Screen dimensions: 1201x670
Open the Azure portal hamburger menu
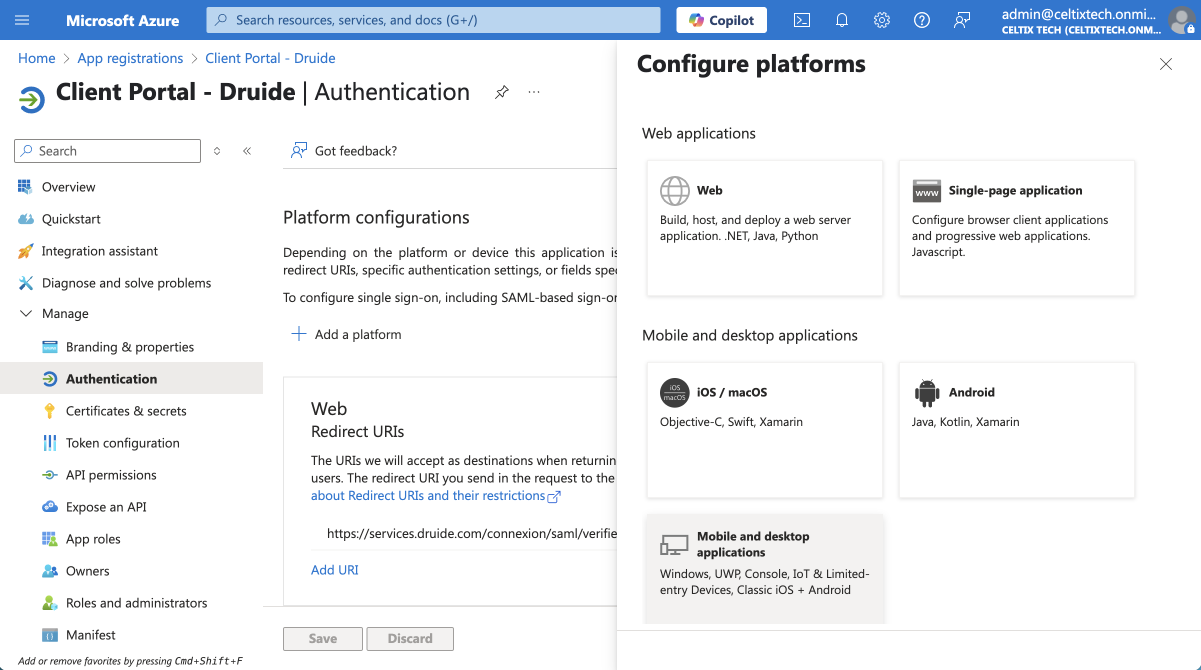pos(23,20)
